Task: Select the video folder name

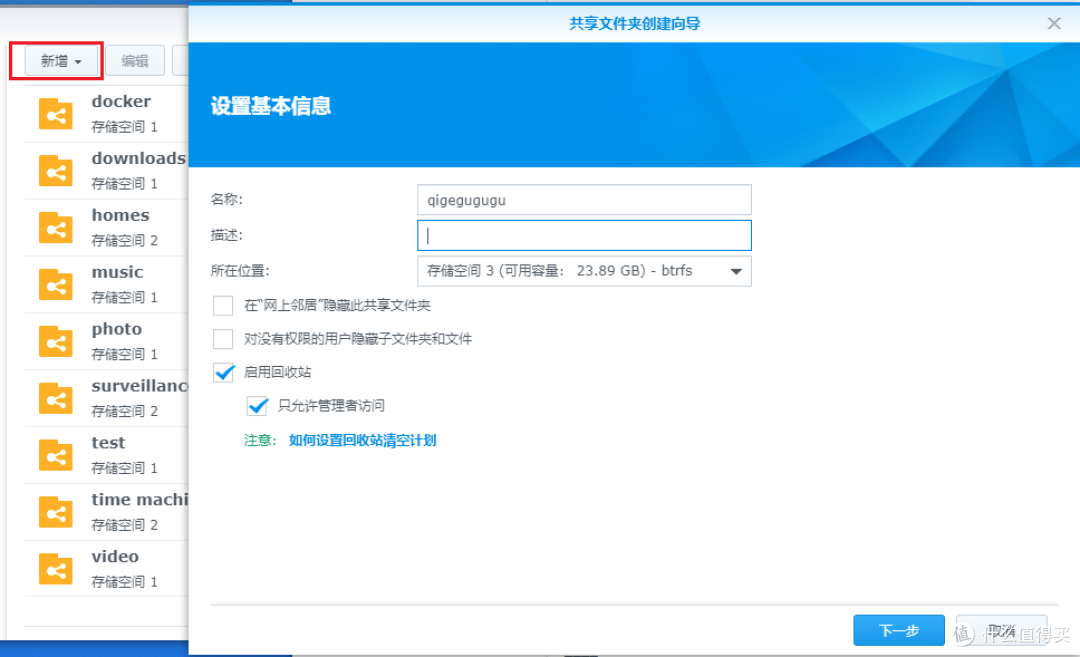Action: [x=115, y=556]
